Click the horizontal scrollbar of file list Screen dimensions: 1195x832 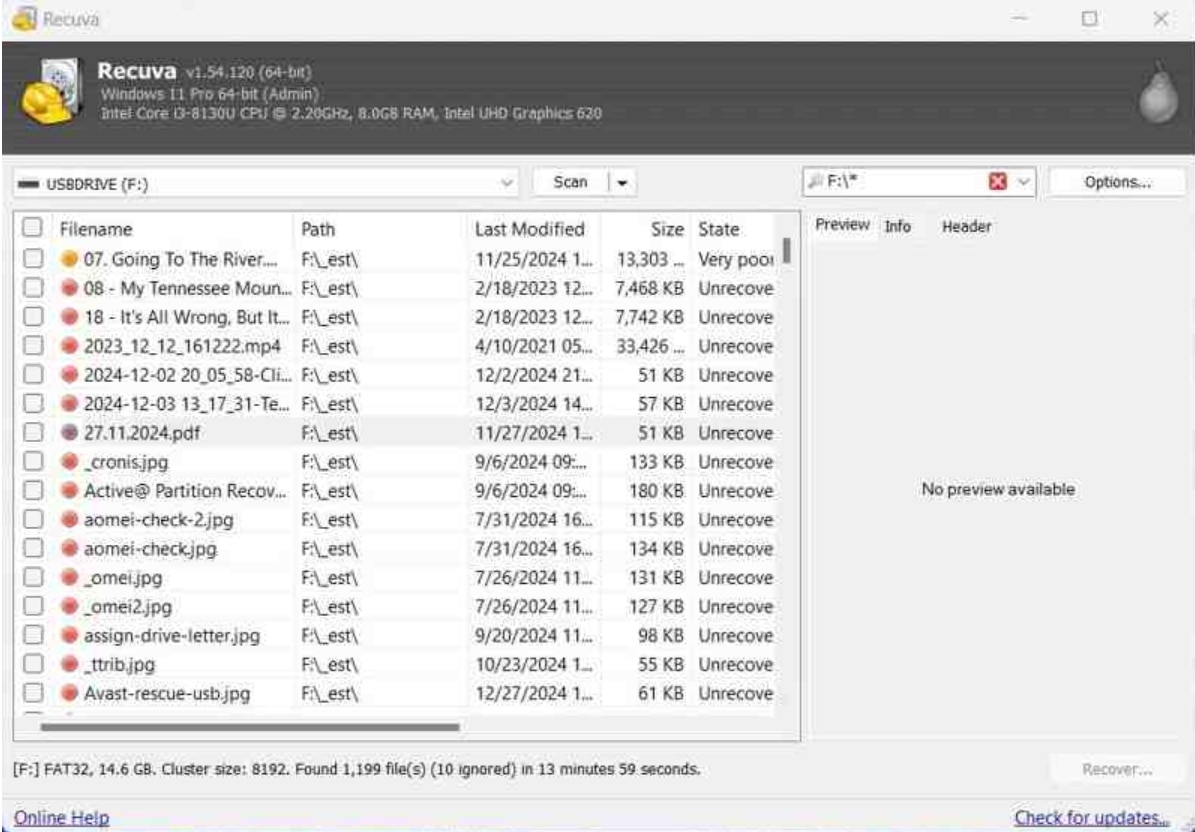pyautogui.click(x=250, y=727)
